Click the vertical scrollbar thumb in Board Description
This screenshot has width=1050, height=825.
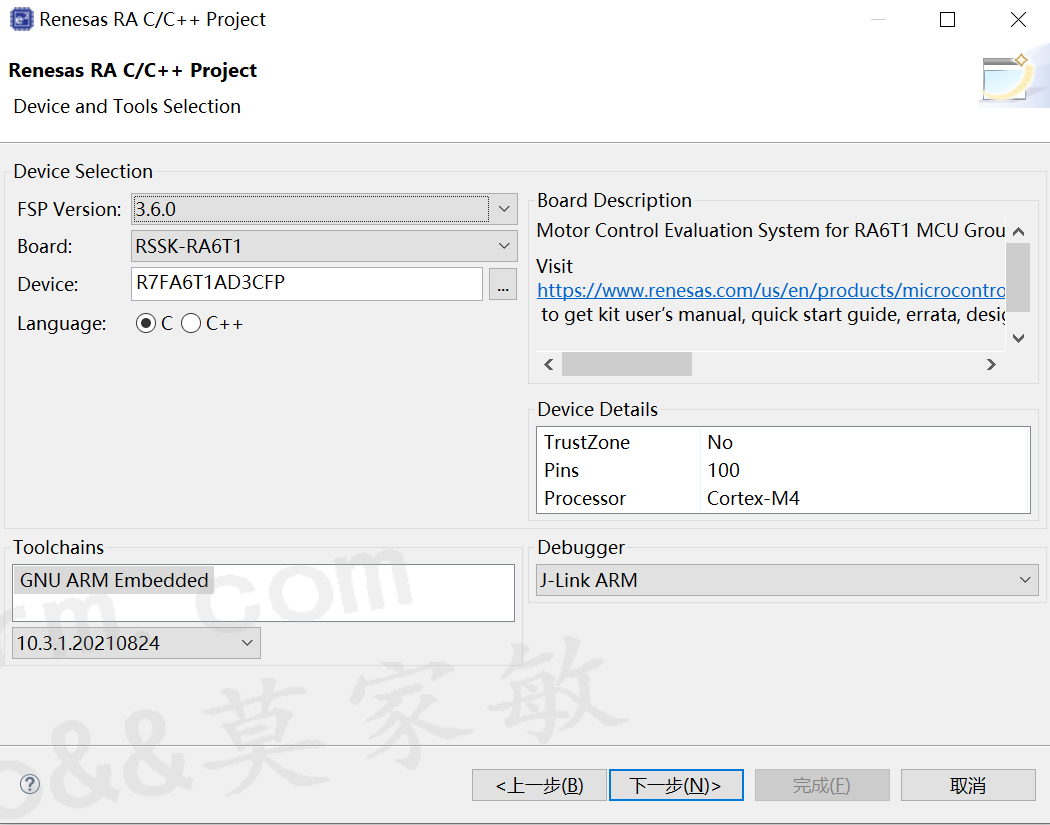(1019, 278)
